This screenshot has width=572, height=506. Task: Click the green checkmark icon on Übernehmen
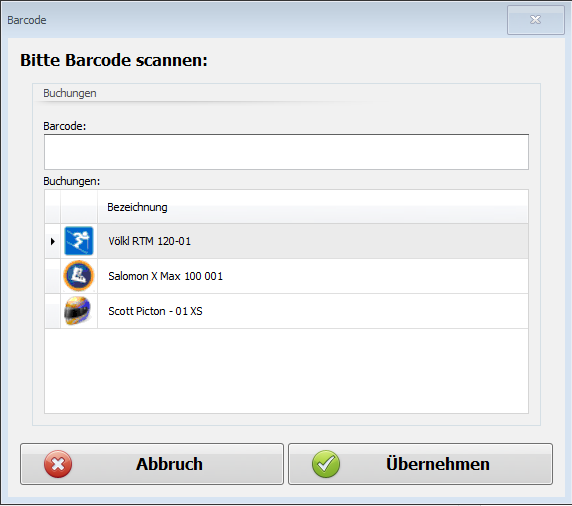[326, 464]
